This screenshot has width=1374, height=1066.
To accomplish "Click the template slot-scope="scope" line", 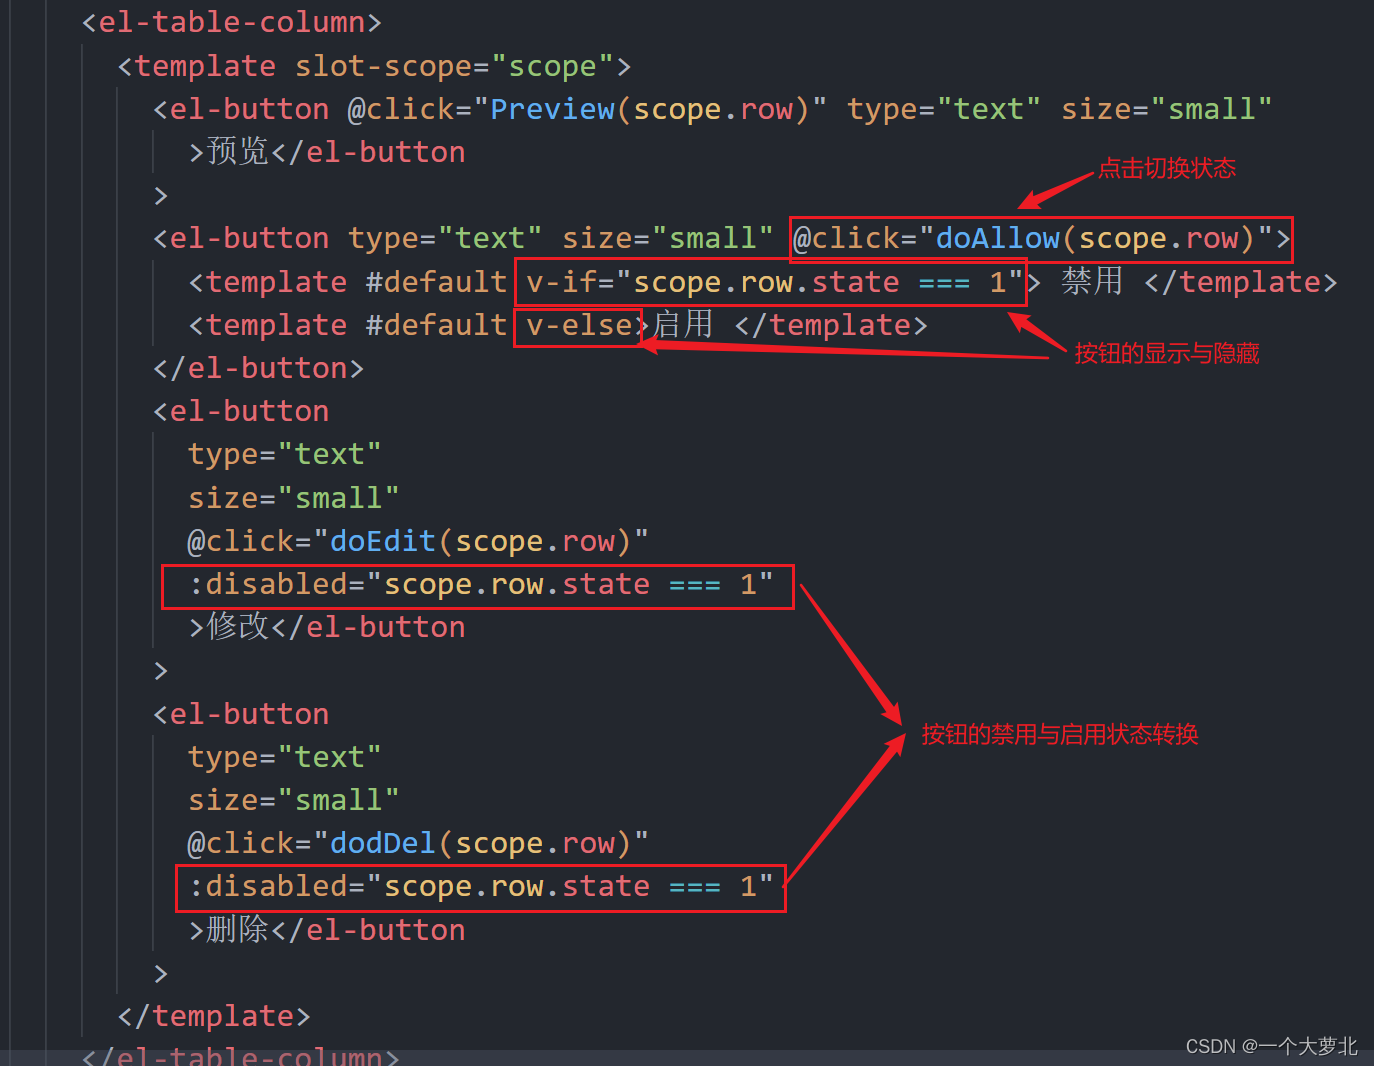I will 375,66.
